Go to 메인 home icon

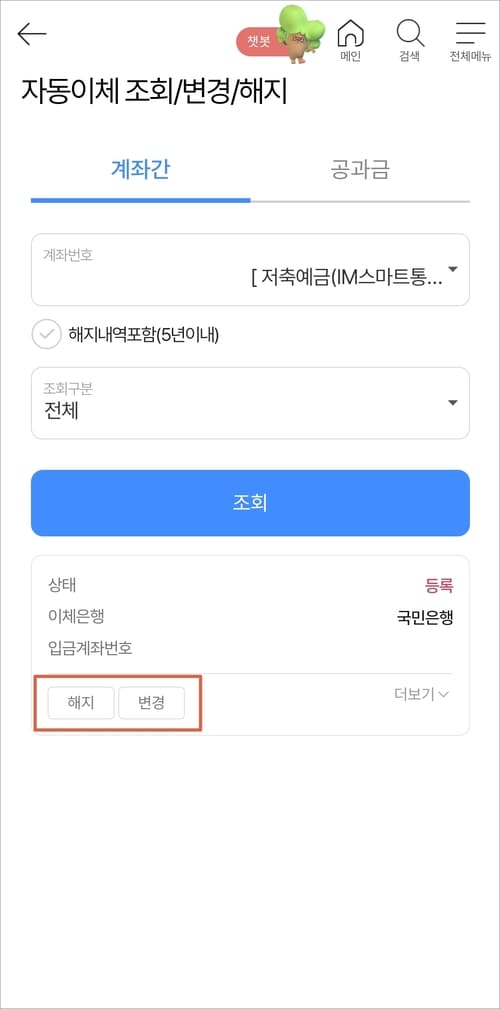351,41
